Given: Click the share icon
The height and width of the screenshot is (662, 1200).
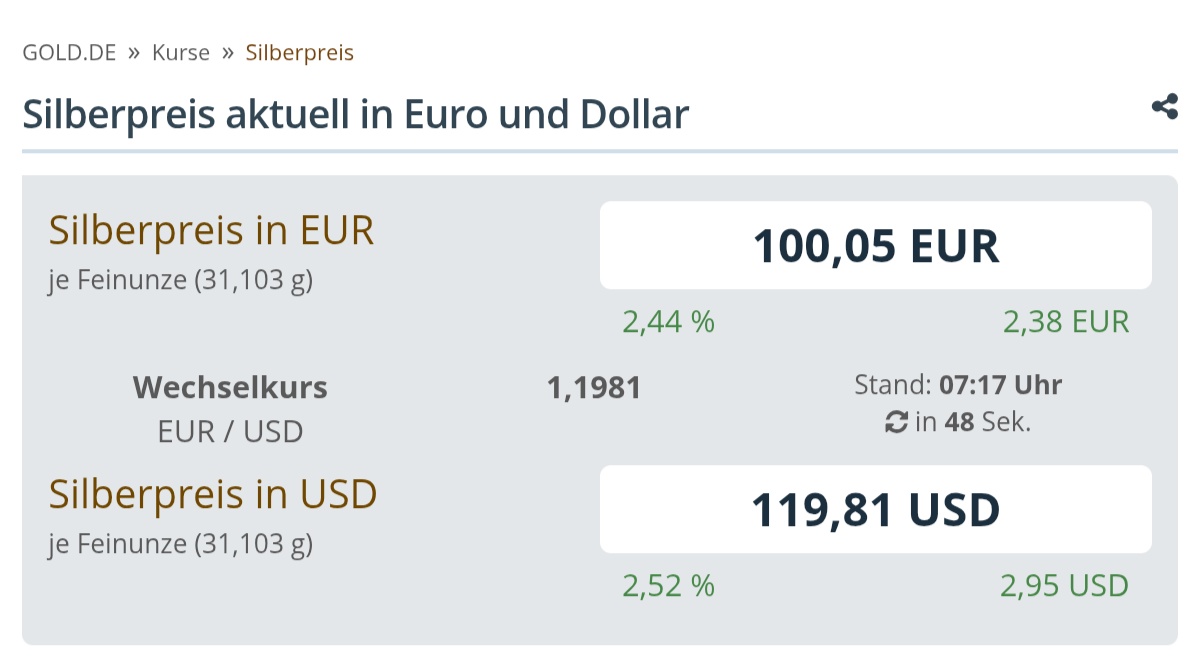Looking at the screenshot, I should pos(1164,107).
